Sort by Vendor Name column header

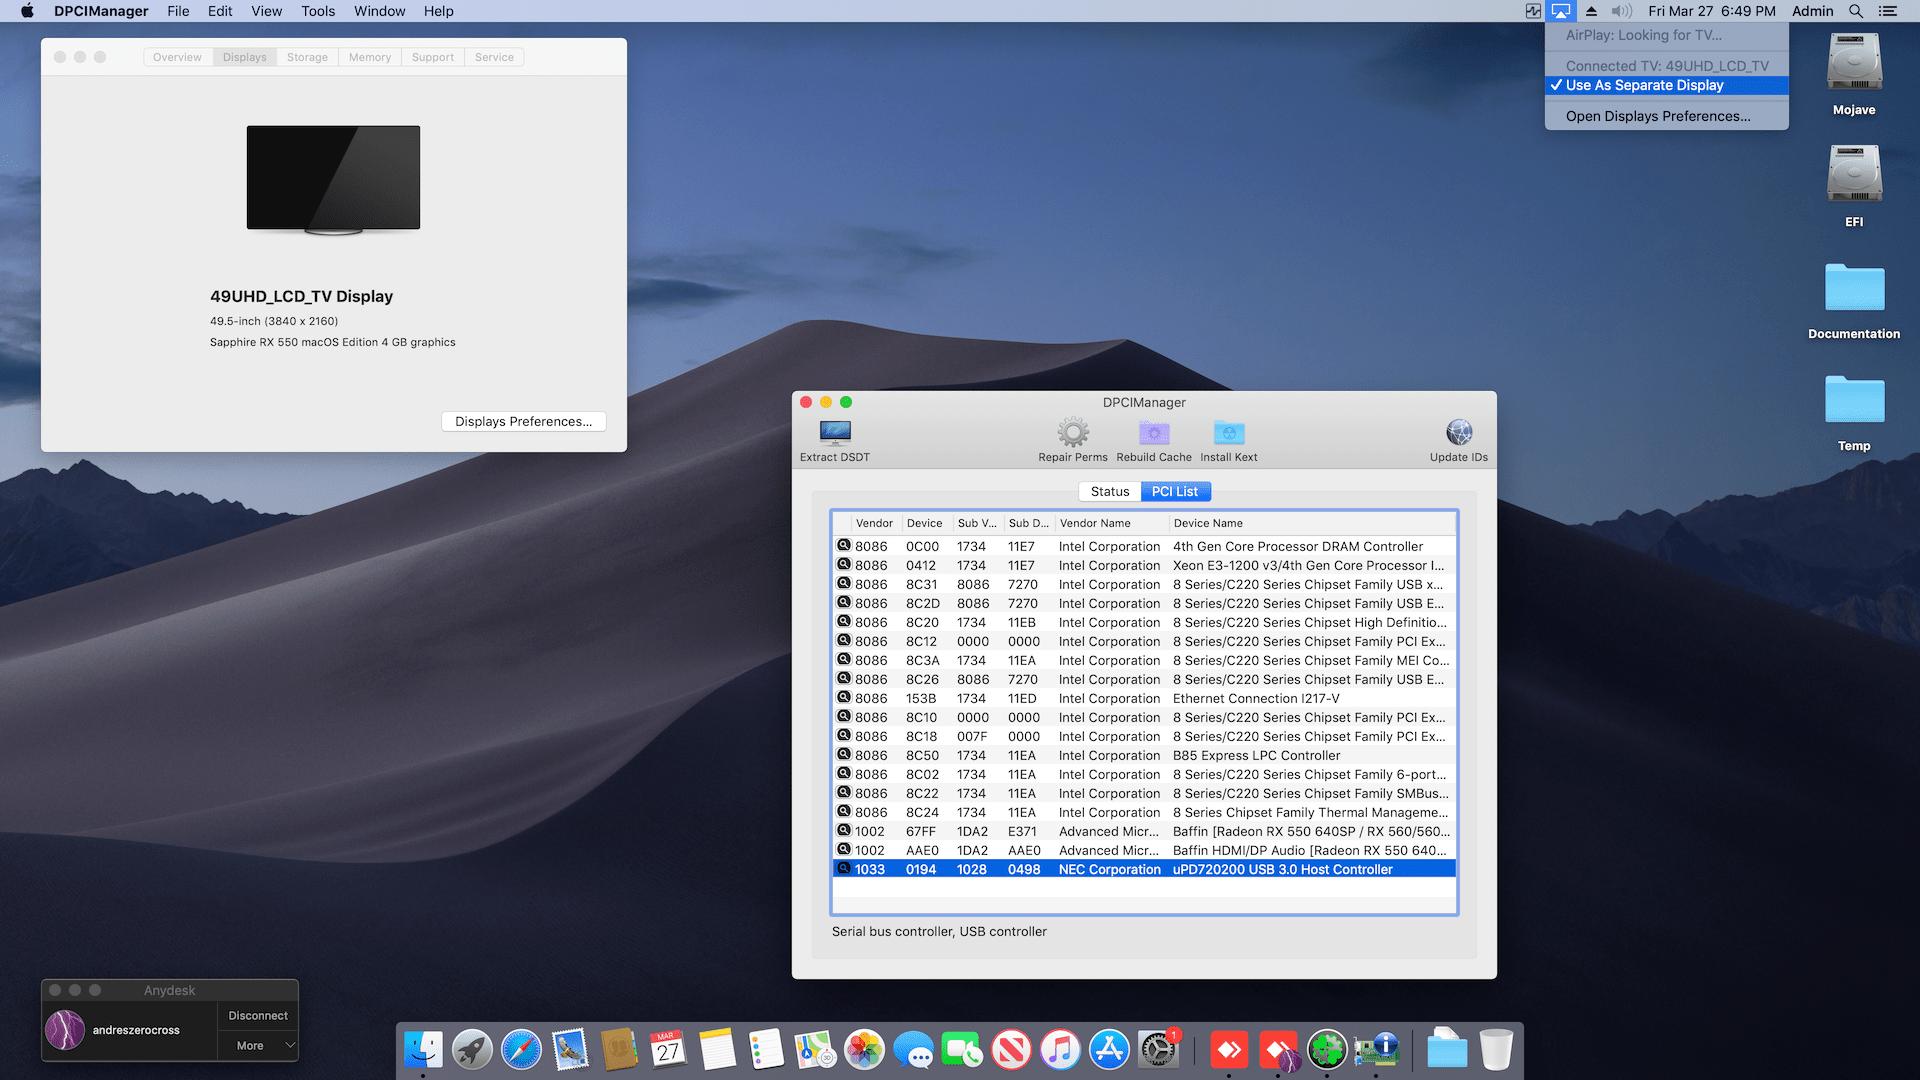tap(1095, 523)
